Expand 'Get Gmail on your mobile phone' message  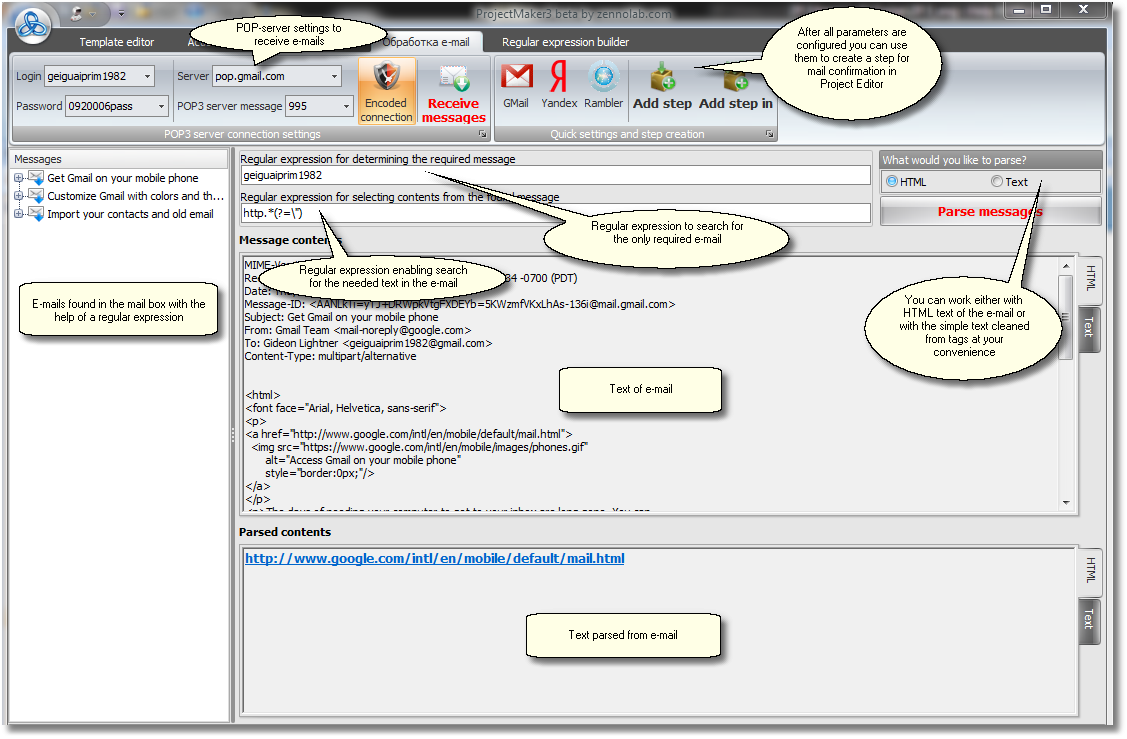point(18,178)
